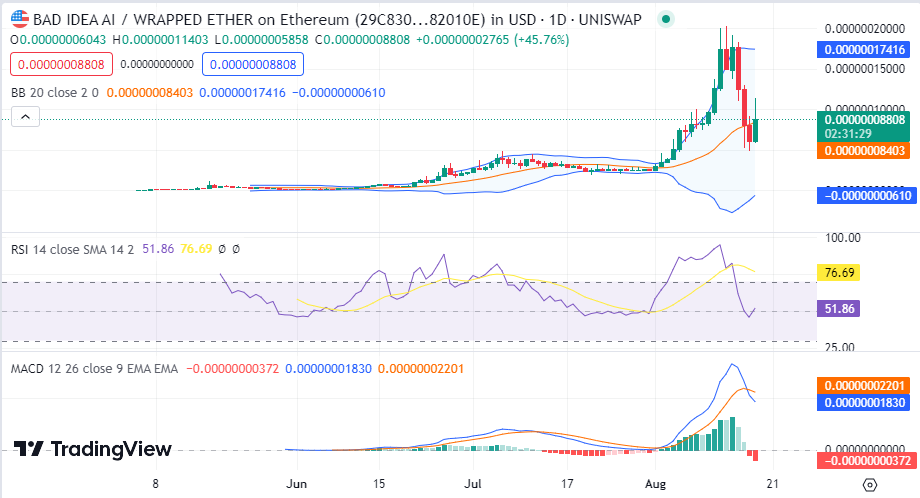Click the US flag symbol logo icon

(20, 19)
